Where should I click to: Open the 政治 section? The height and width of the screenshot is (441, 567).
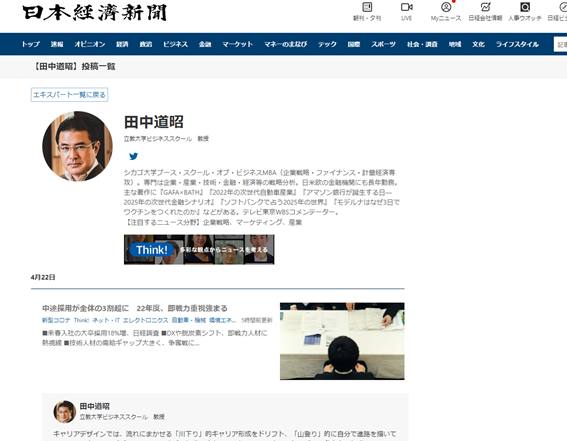(146, 44)
